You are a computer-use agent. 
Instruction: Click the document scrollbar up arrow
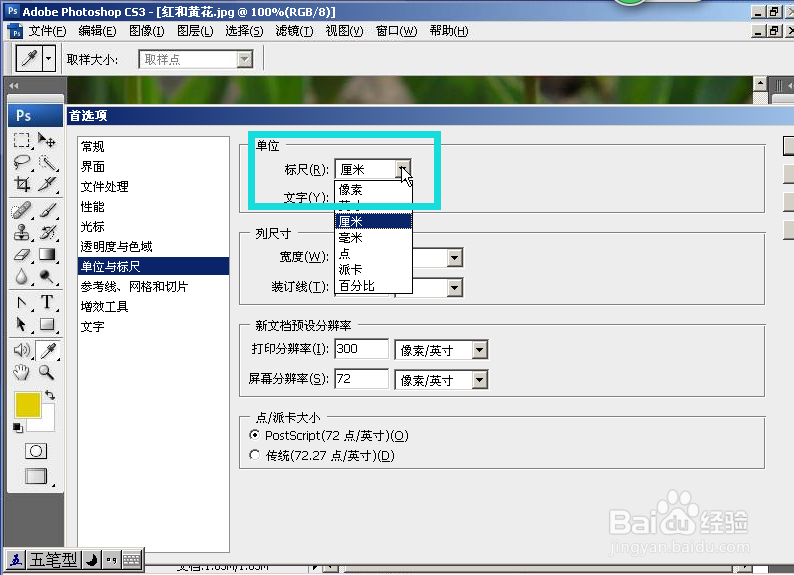[760, 84]
